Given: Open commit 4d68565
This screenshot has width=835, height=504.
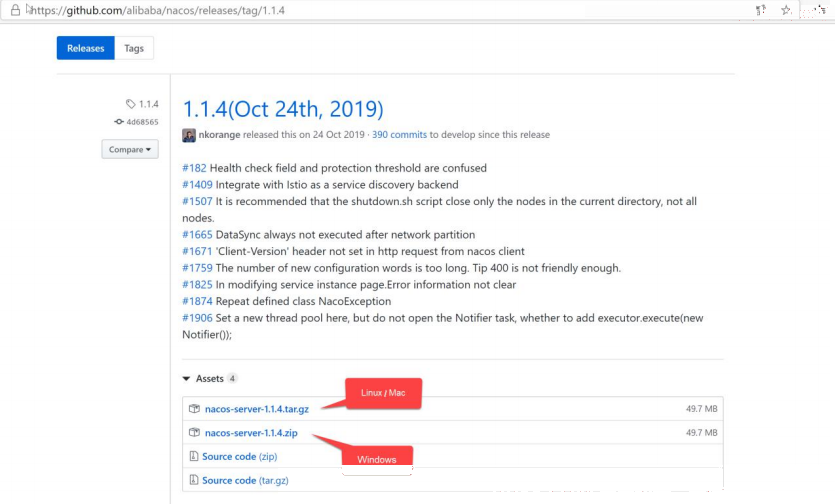Looking at the screenshot, I should tap(142, 121).
